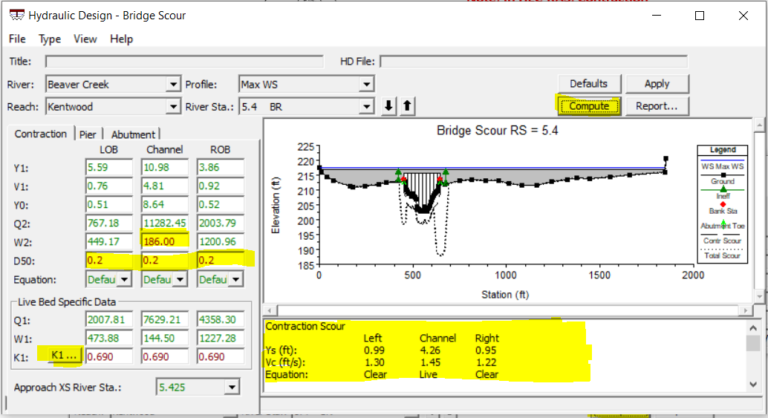Click the Bridge Scour RS = 5.4 plot title
768x418 pixels.
pyautogui.click(x=497, y=130)
